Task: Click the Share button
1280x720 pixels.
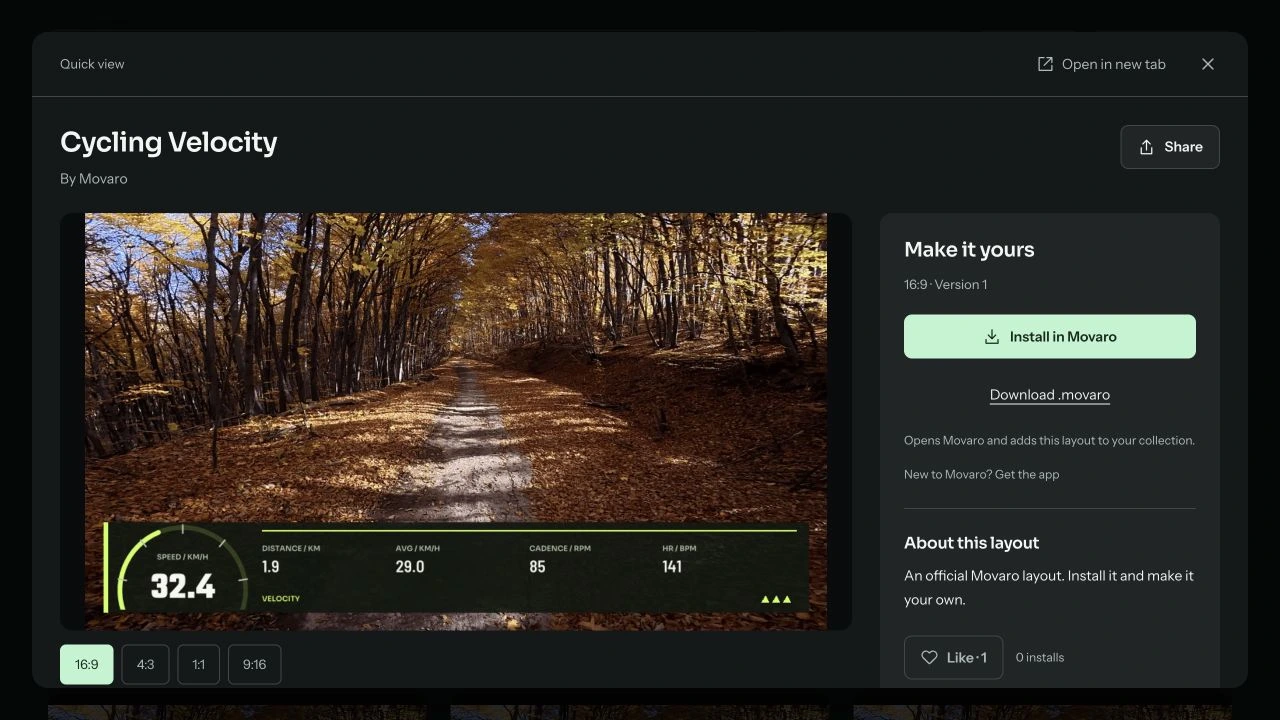Action: tap(1170, 147)
